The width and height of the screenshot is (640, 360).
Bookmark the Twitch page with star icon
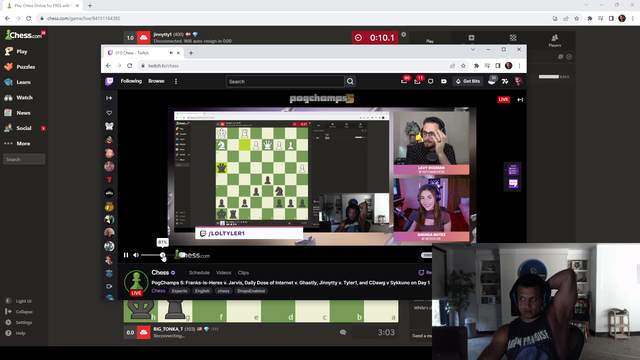[x=463, y=66]
